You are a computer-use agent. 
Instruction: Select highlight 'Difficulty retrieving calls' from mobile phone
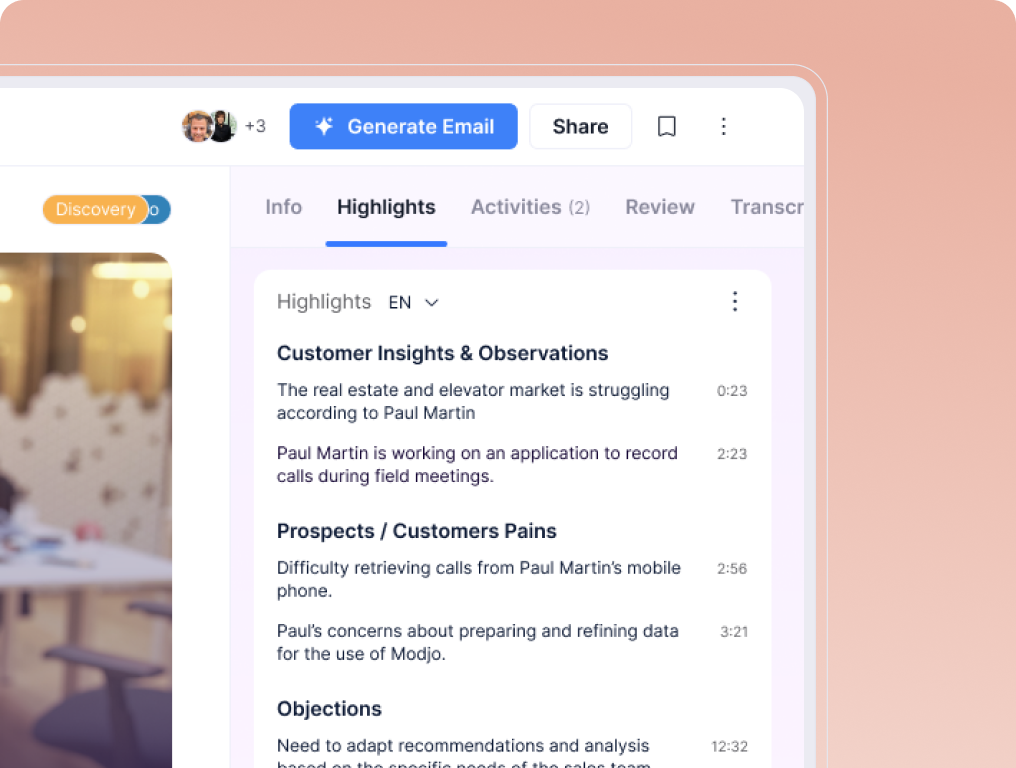pos(478,579)
